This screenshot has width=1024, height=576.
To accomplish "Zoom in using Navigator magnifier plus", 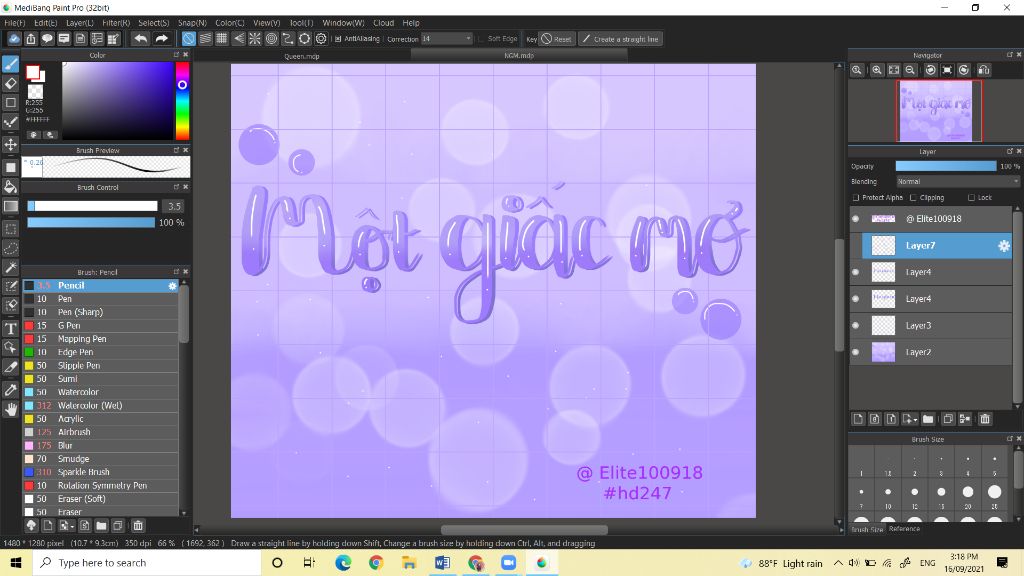I will (x=877, y=70).
